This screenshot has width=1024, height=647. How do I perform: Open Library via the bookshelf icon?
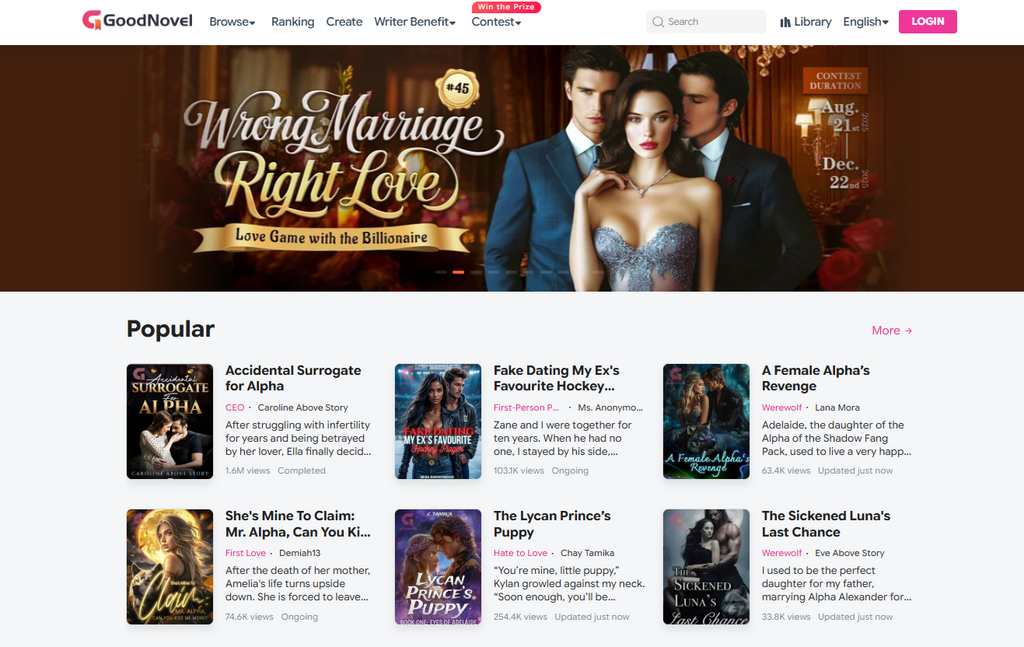click(x=785, y=22)
